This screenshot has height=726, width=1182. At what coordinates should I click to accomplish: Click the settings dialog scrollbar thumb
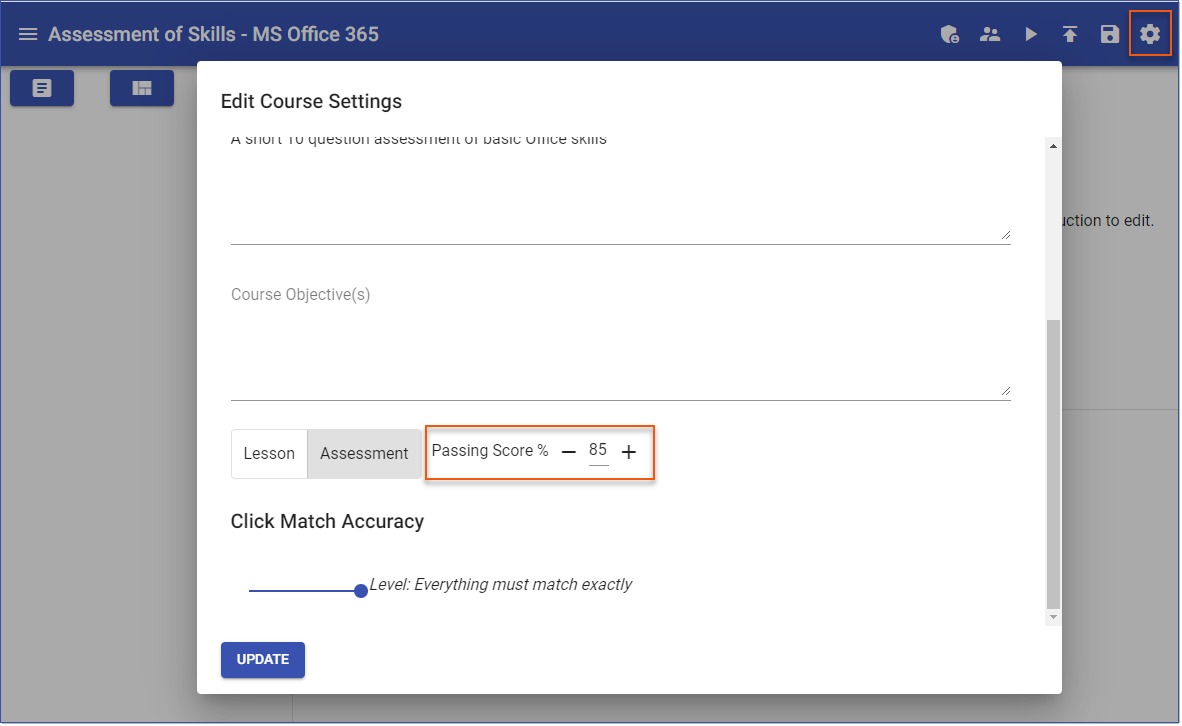tap(1053, 464)
